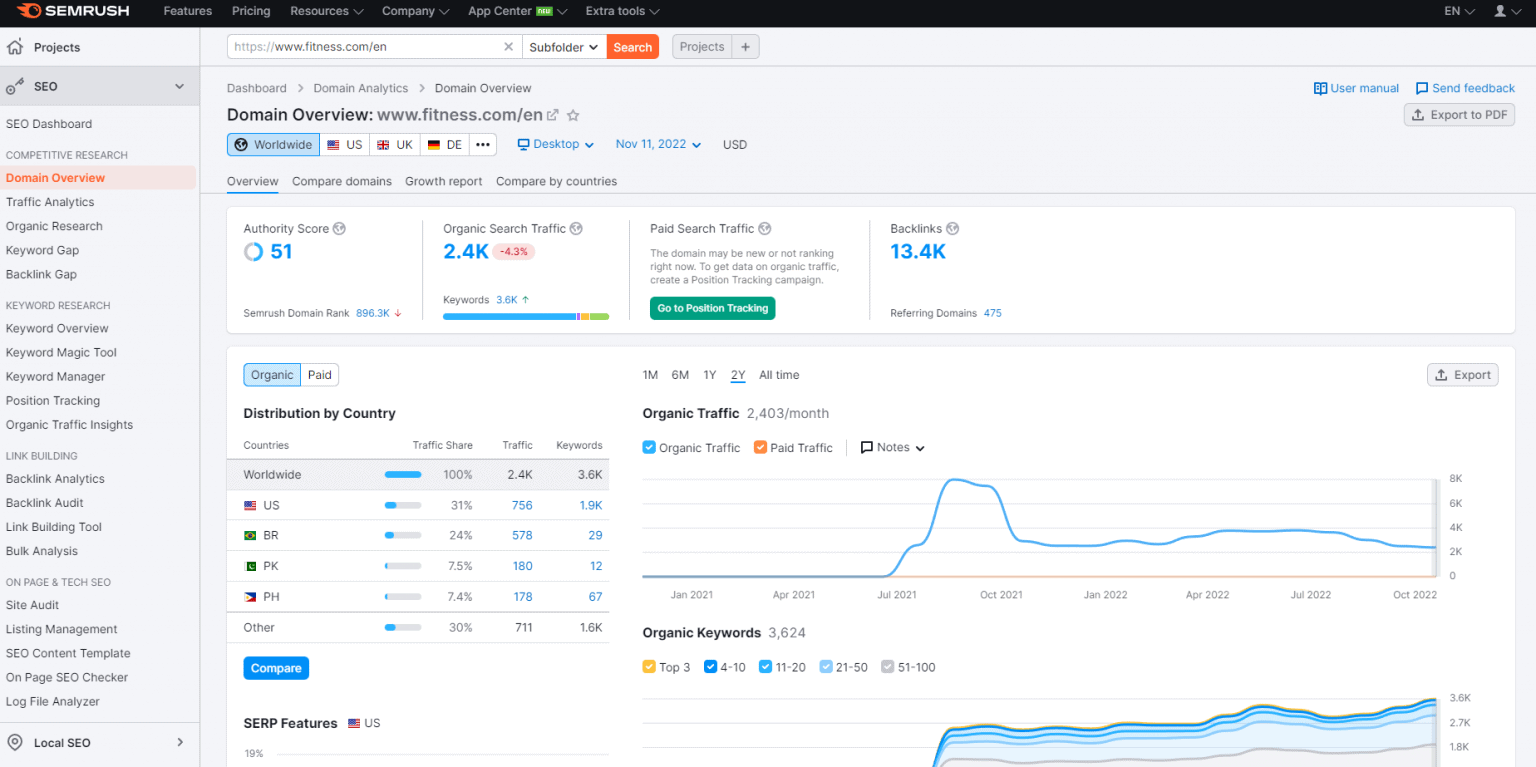Screen dimensions: 1536x767
Task: Click the star icon to favorite this report
Action: tap(573, 115)
